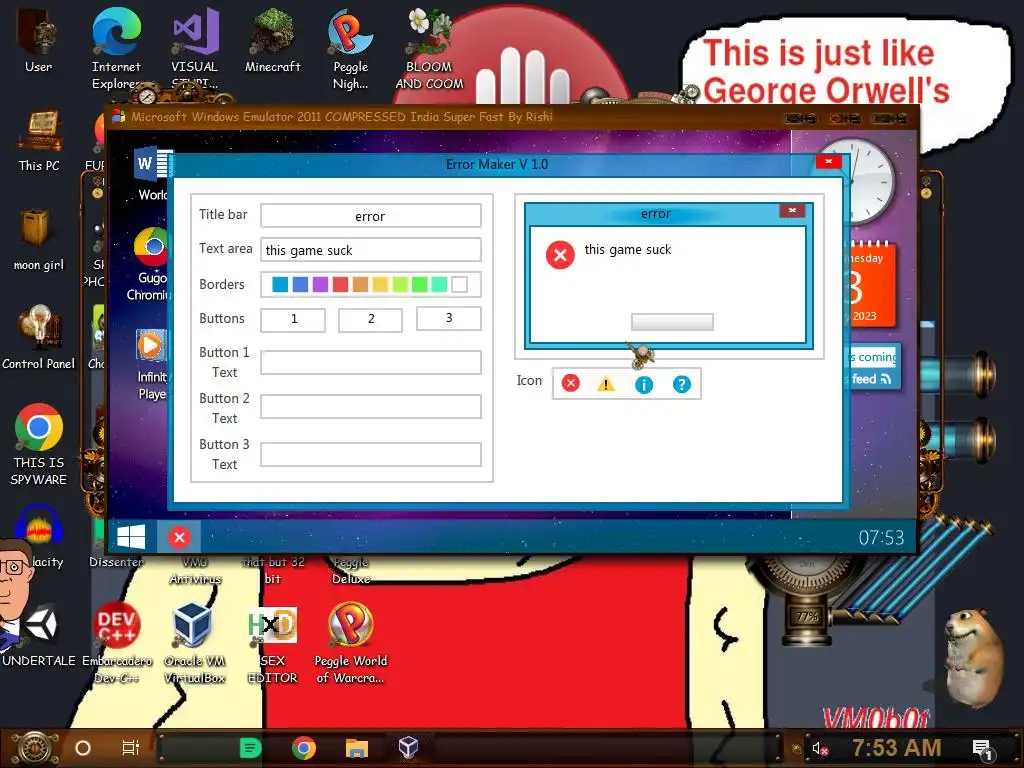Pick the purple border color swatch

[320, 285]
